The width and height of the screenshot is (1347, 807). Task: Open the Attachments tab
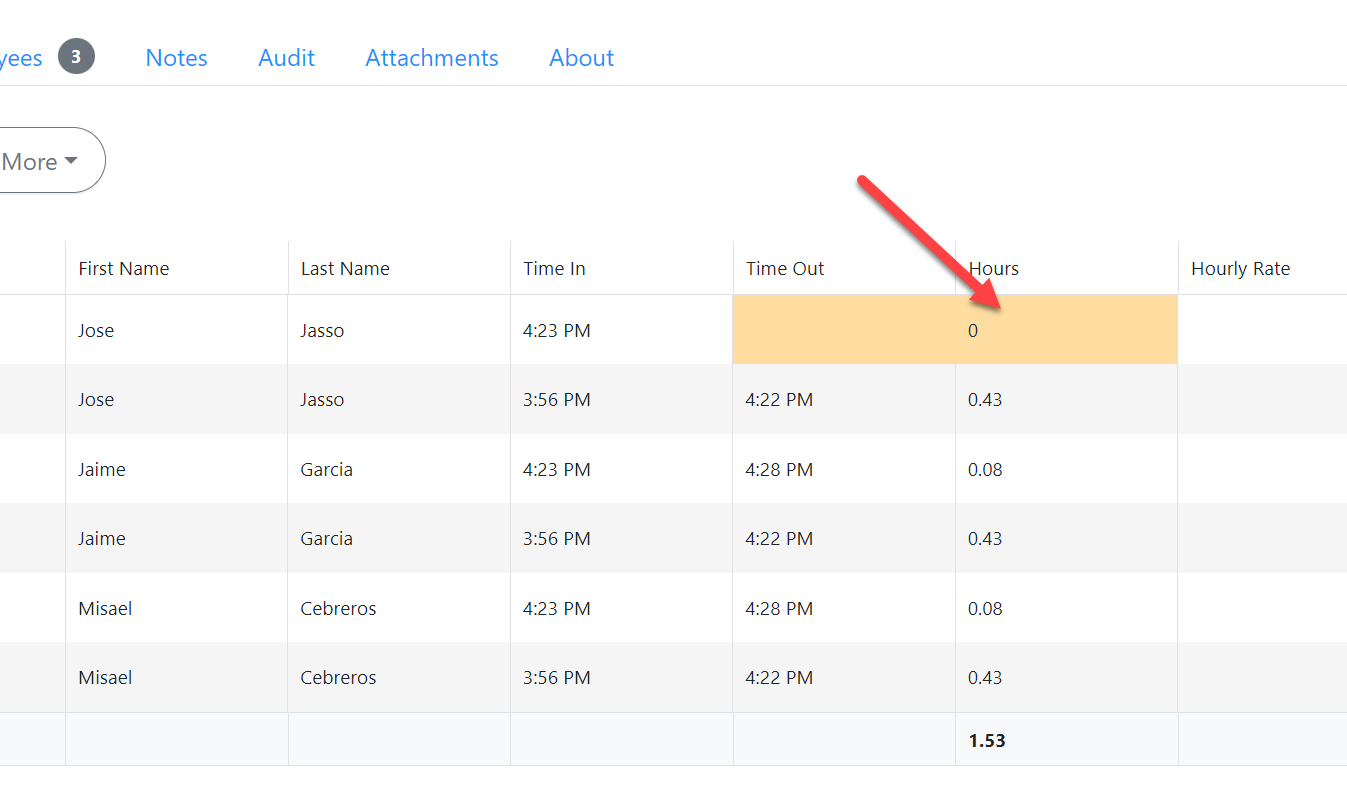coord(431,58)
